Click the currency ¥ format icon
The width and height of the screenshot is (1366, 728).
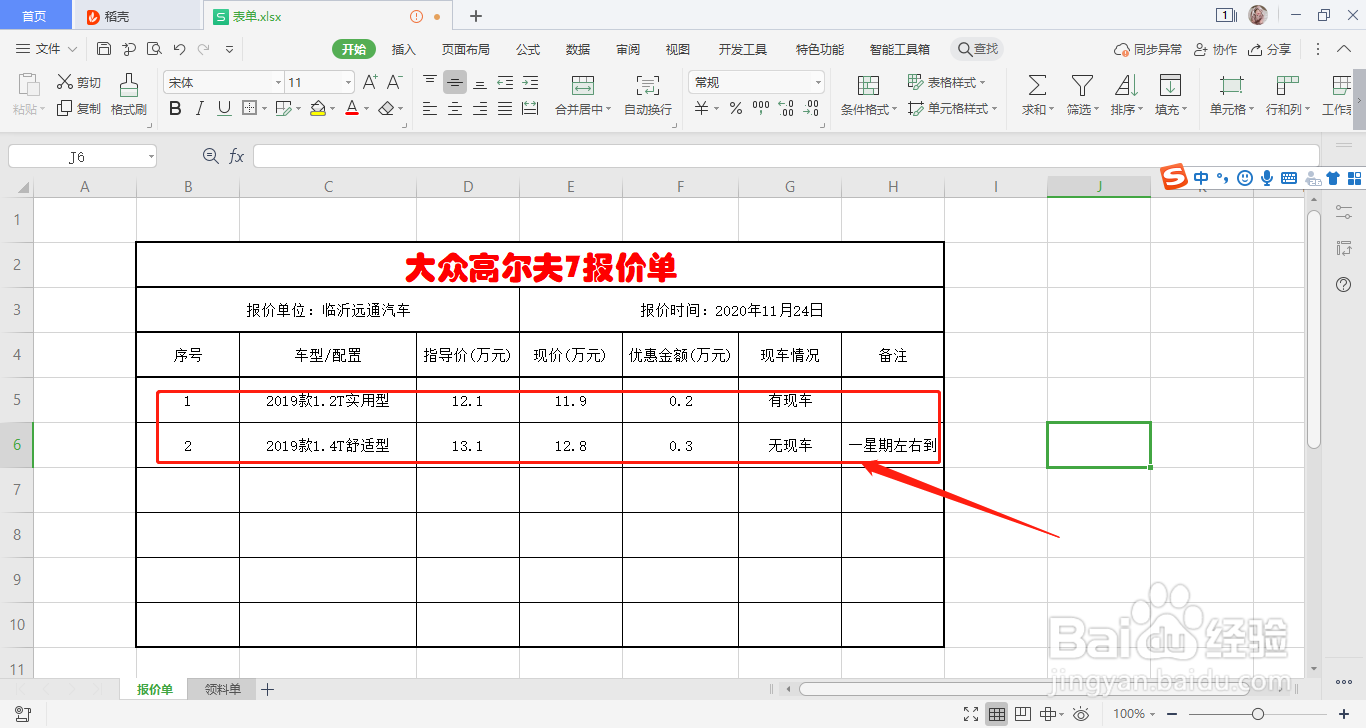point(702,108)
